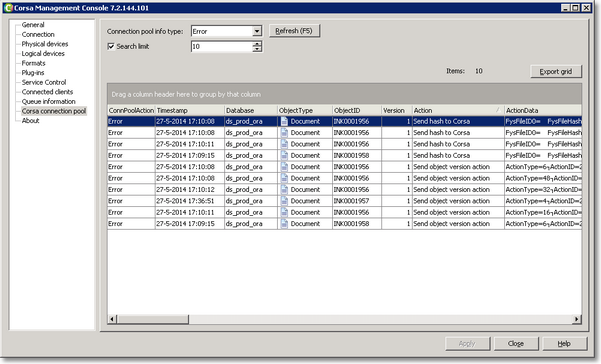601x364 pixels.
Task: Click the ActionData column header
Action: click(x=543, y=110)
